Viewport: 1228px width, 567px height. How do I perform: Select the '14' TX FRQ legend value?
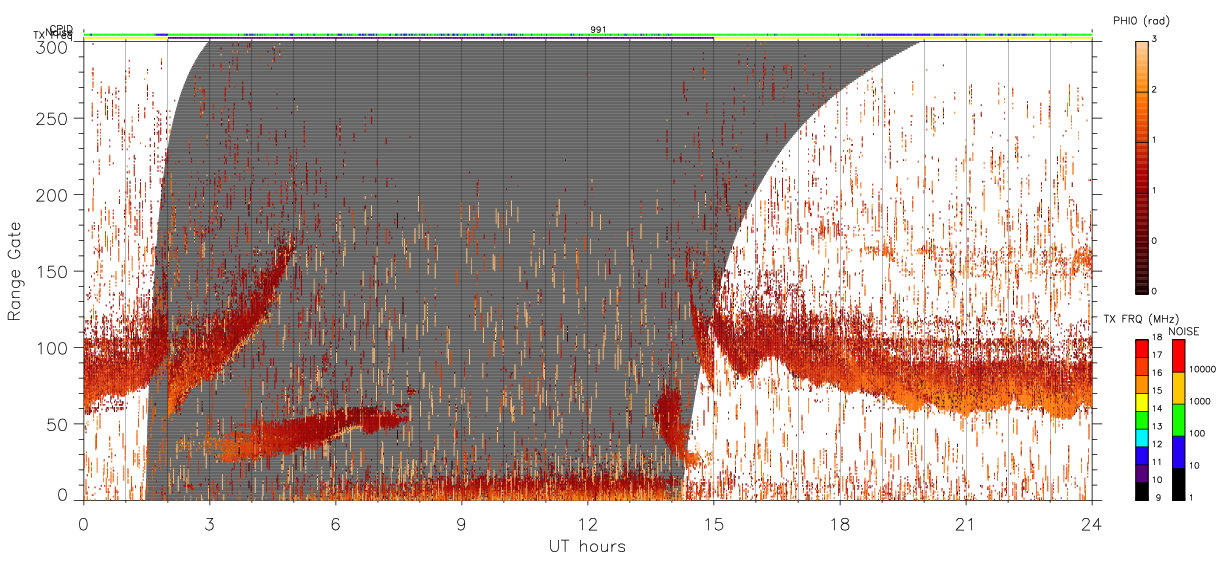tap(1157, 408)
